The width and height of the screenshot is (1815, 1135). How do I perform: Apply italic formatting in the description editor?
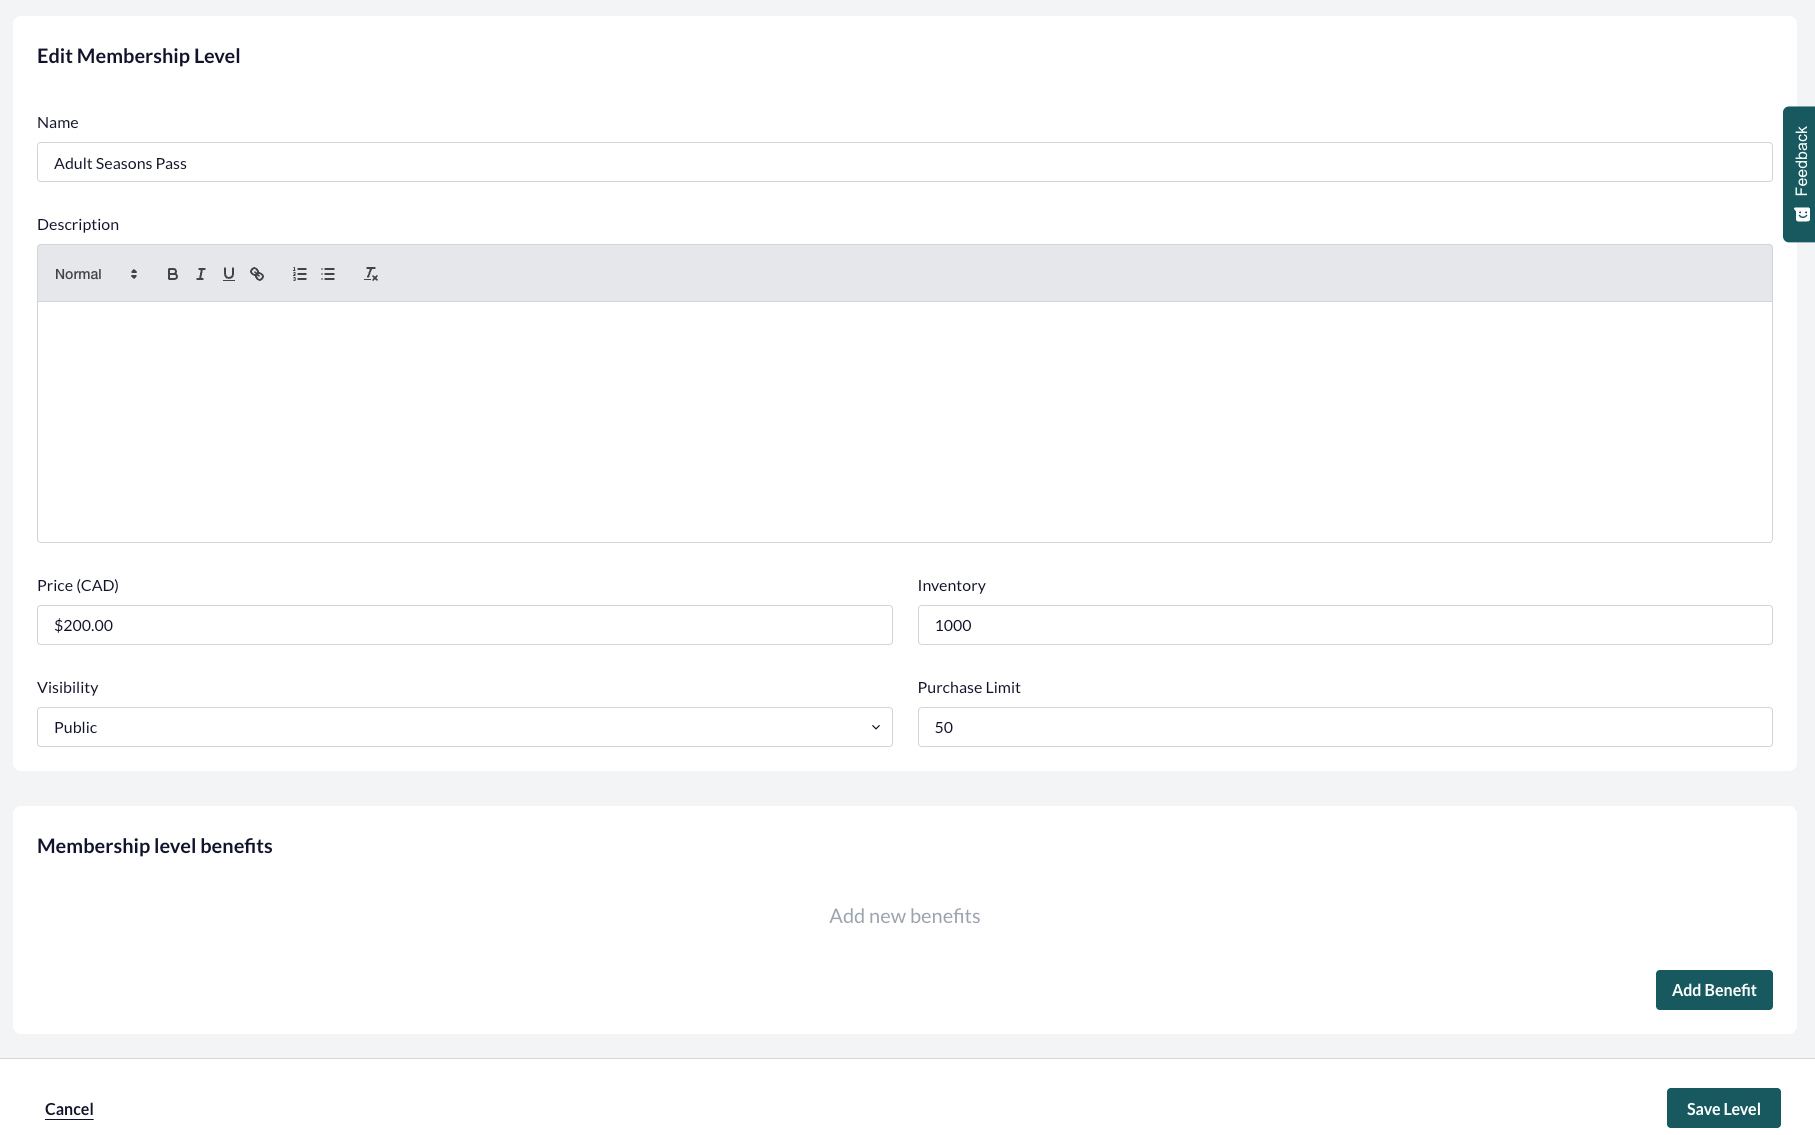tap(200, 273)
